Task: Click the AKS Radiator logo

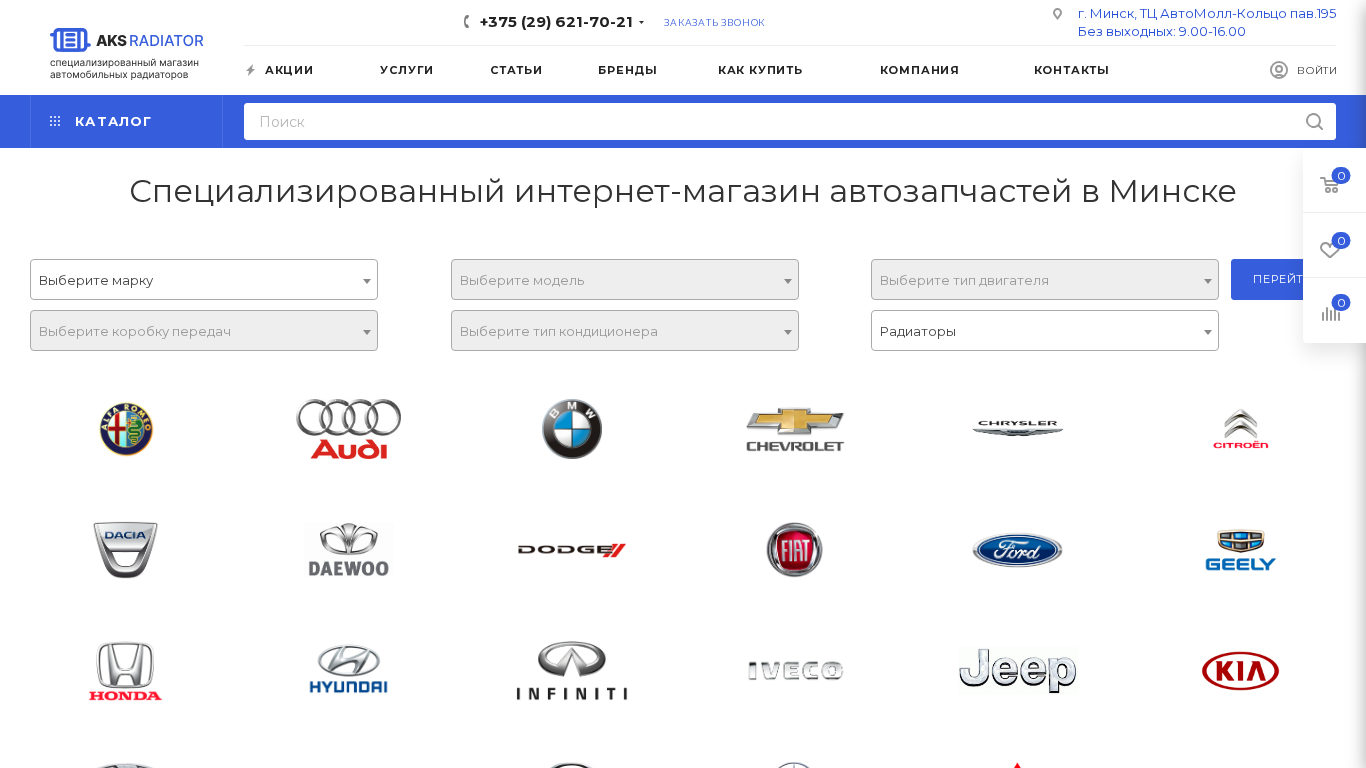Action: click(126, 53)
